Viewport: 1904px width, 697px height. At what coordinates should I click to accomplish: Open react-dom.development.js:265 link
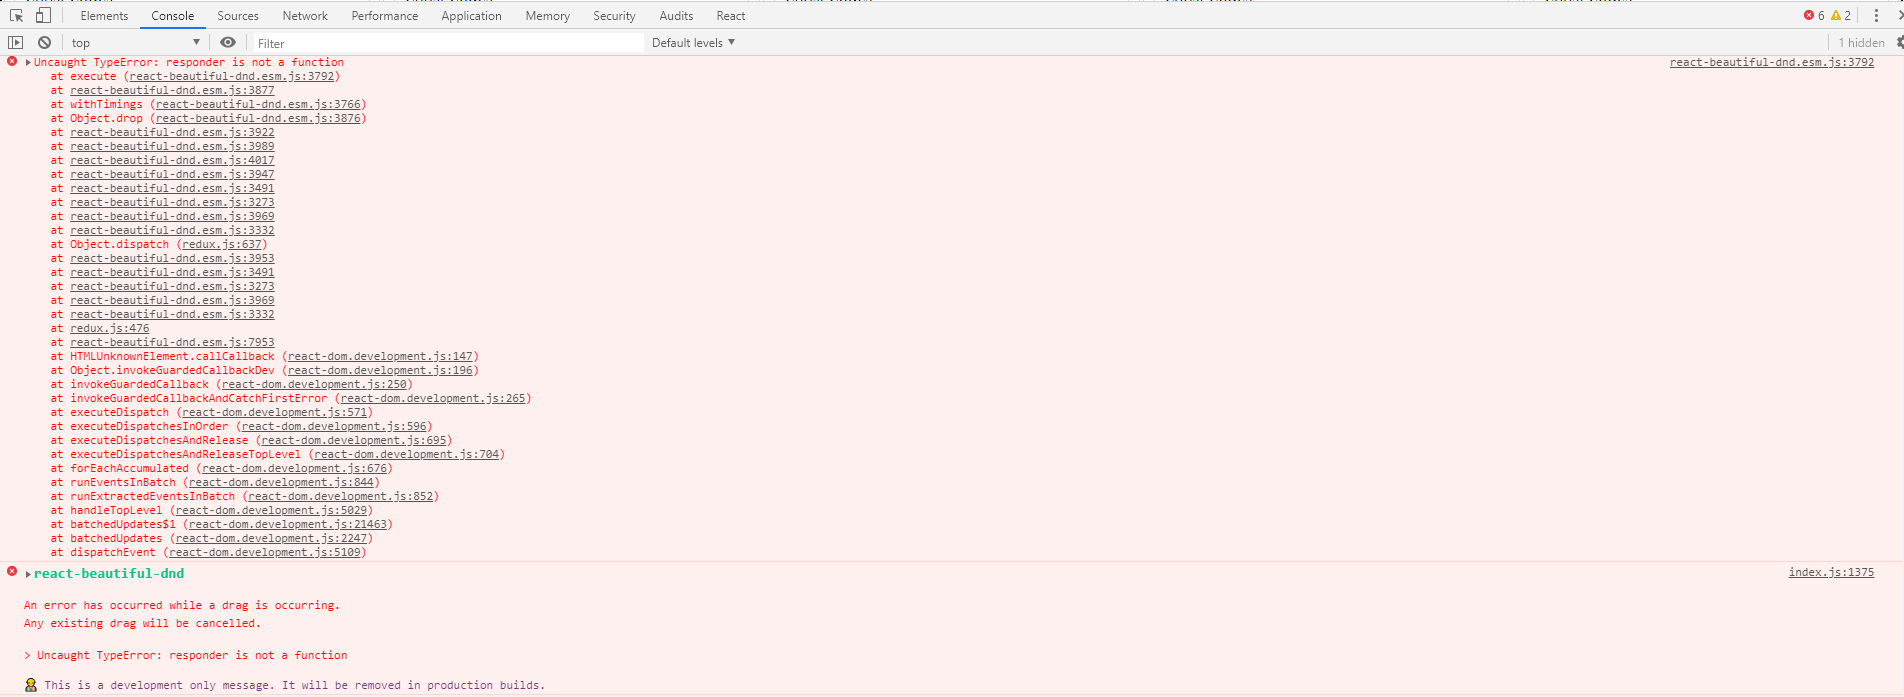[x=433, y=398]
